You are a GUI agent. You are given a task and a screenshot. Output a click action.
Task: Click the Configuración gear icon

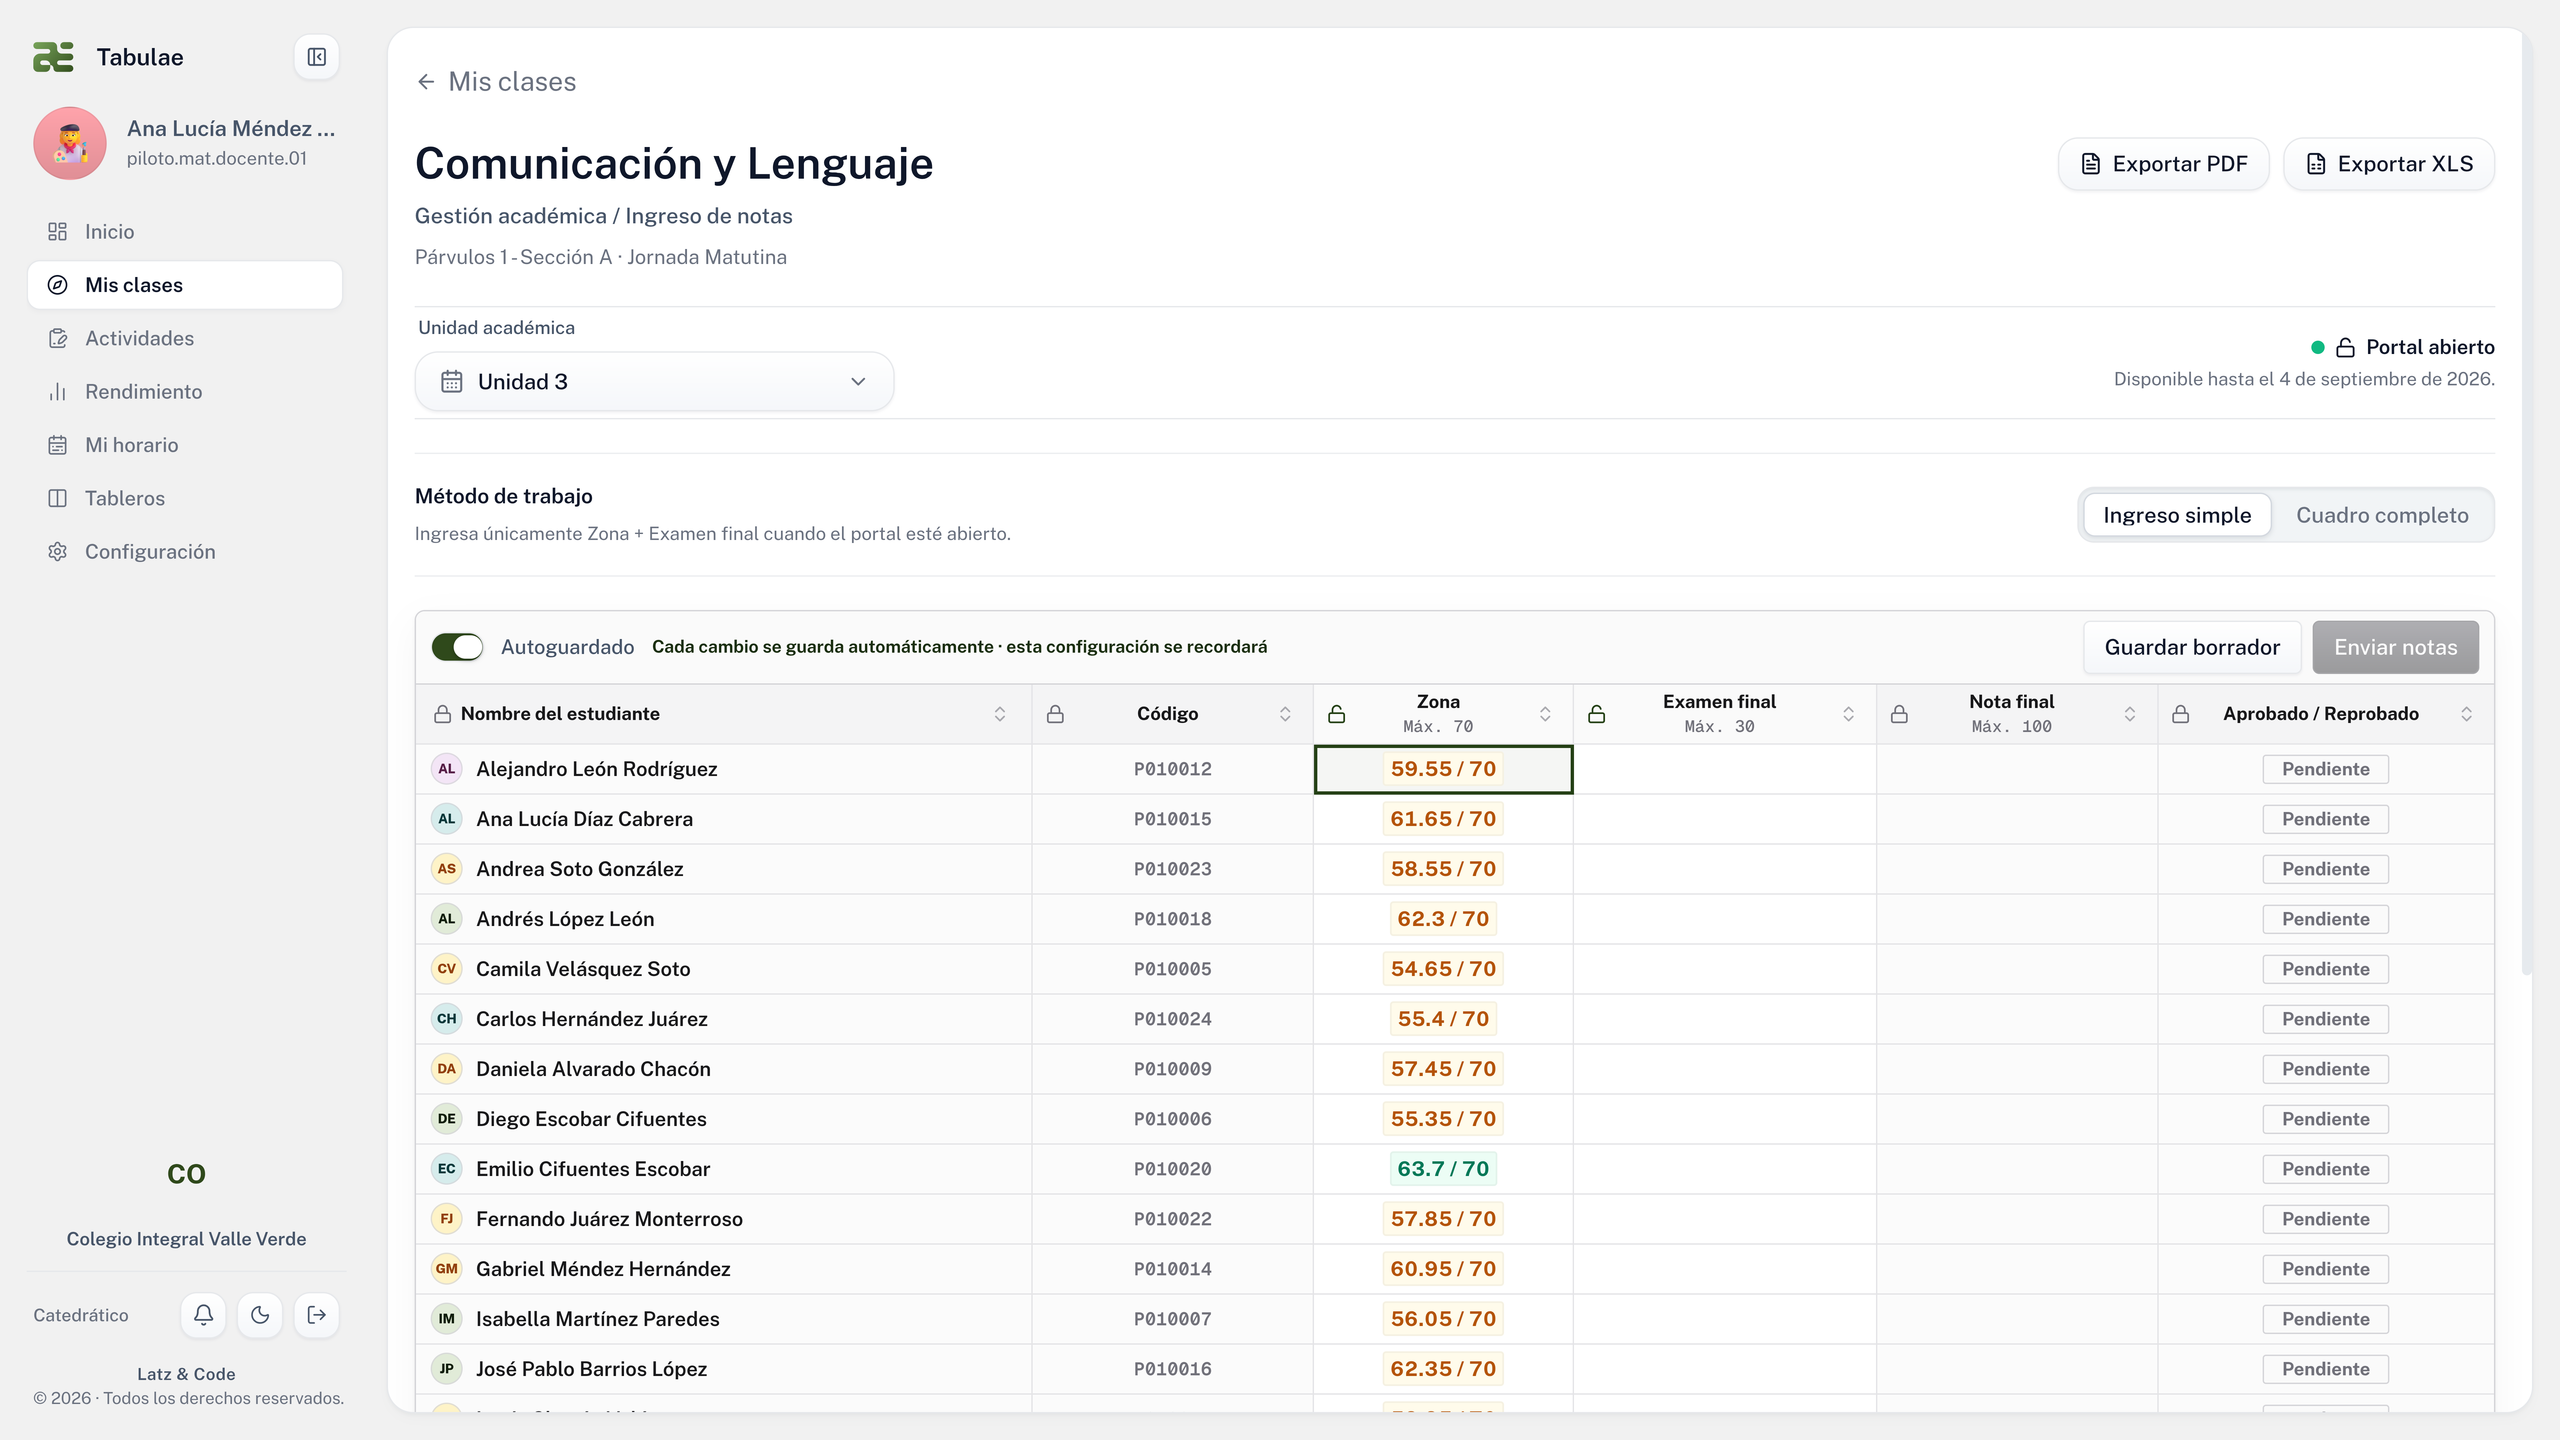coord(58,552)
